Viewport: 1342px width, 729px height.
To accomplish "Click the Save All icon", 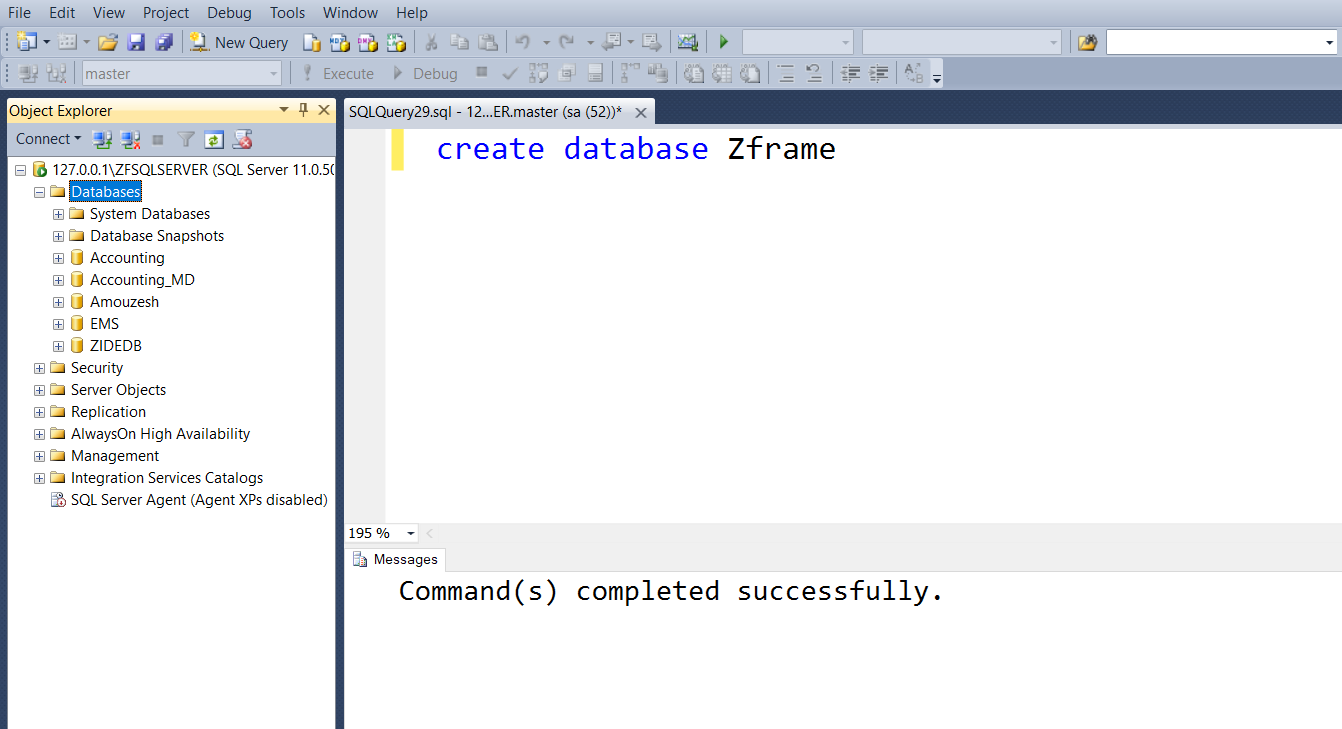I will [164, 42].
